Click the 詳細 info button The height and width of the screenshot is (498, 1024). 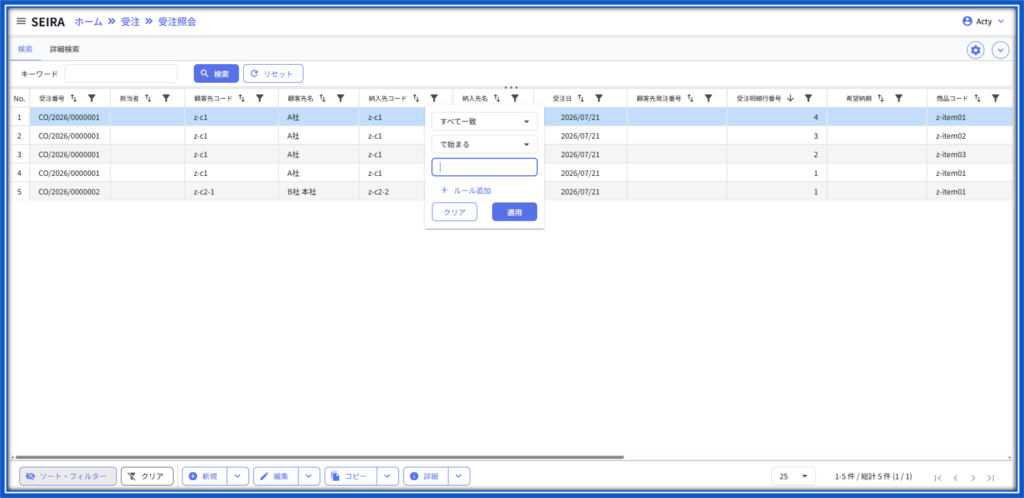click(x=426, y=476)
